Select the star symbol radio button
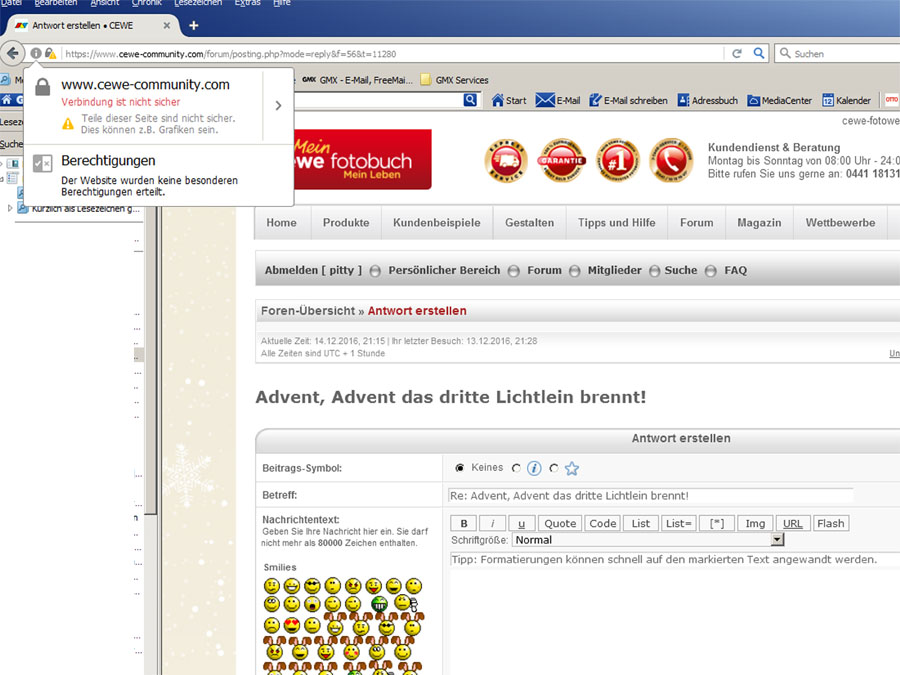Image resolution: width=900 pixels, height=675 pixels. click(553, 468)
